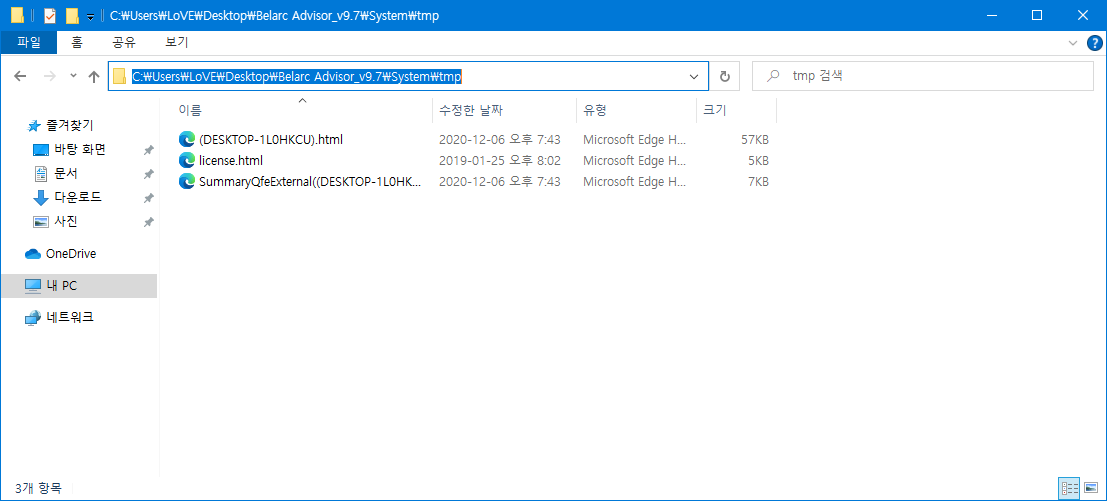Image resolution: width=1107 pixels, height=501 pixels.
Task: Open Help with the question mark icon
Action: [x=1094, y=43]
